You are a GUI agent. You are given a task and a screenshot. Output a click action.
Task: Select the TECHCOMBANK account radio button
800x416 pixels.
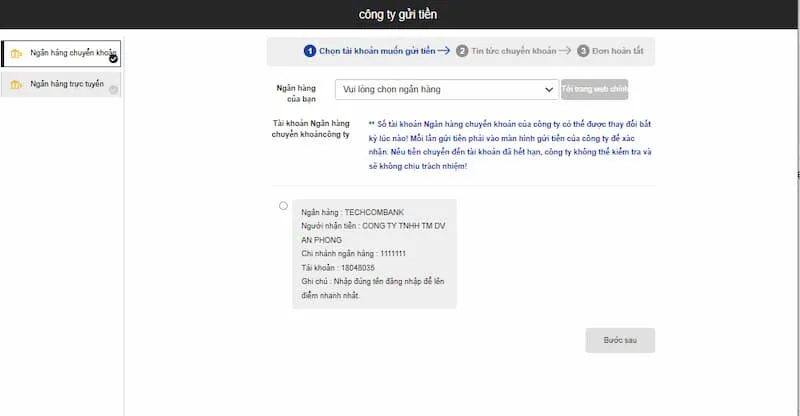[283, 206]
